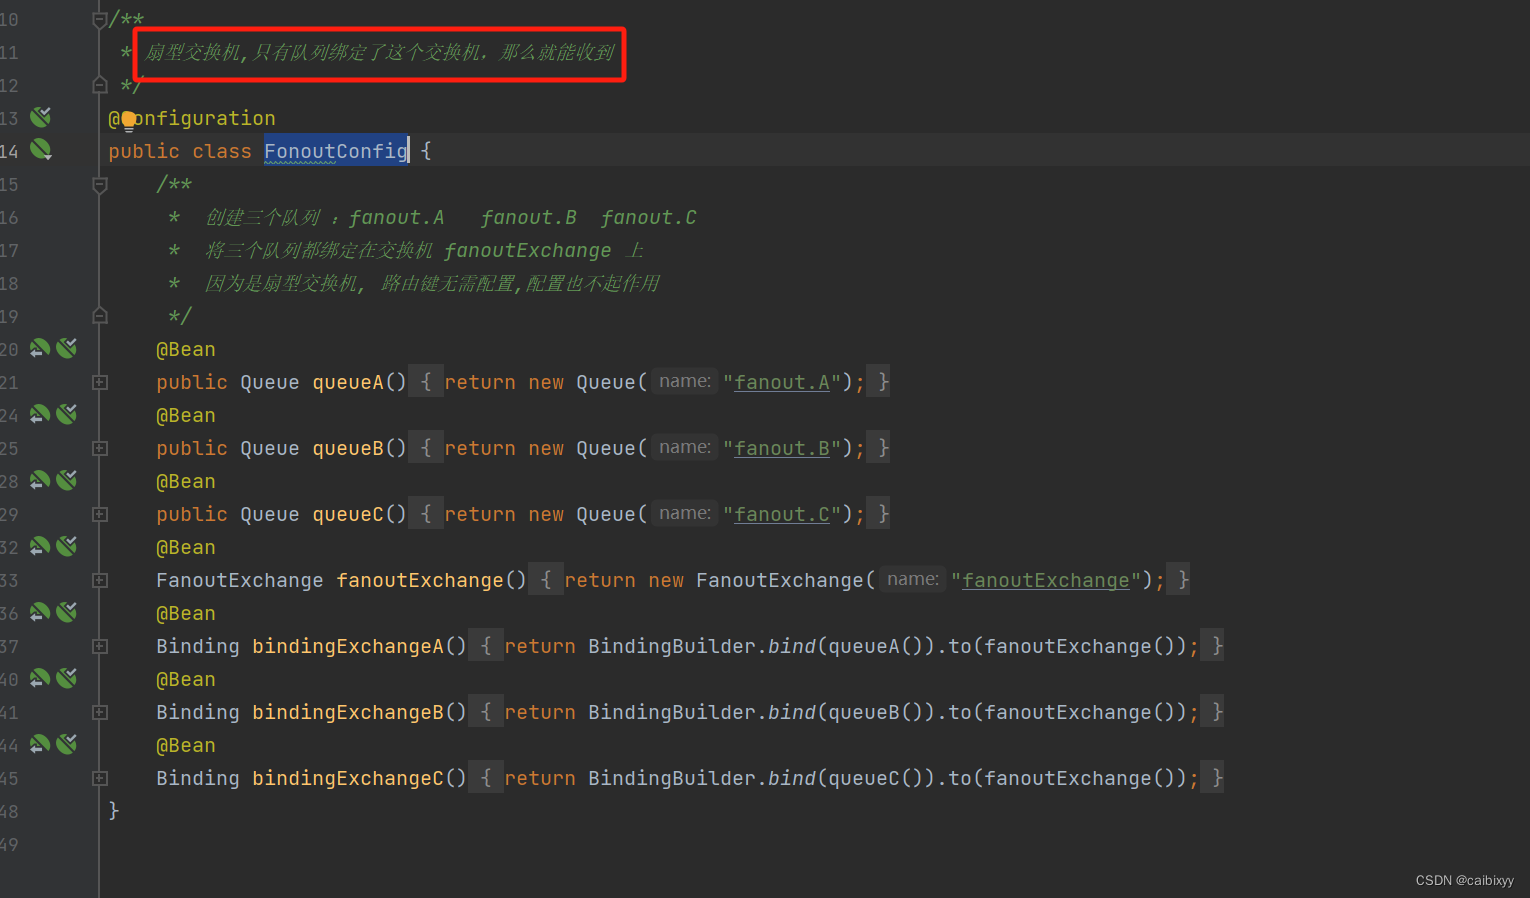
Task: Click the Spring leaf gutter icon on line 40
Action: coord(67,679)
